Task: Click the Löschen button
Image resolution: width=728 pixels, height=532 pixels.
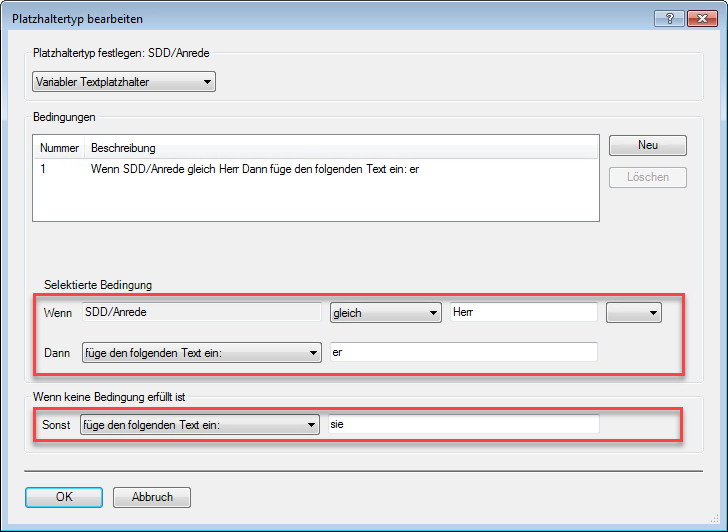Action: coord(647,177)
